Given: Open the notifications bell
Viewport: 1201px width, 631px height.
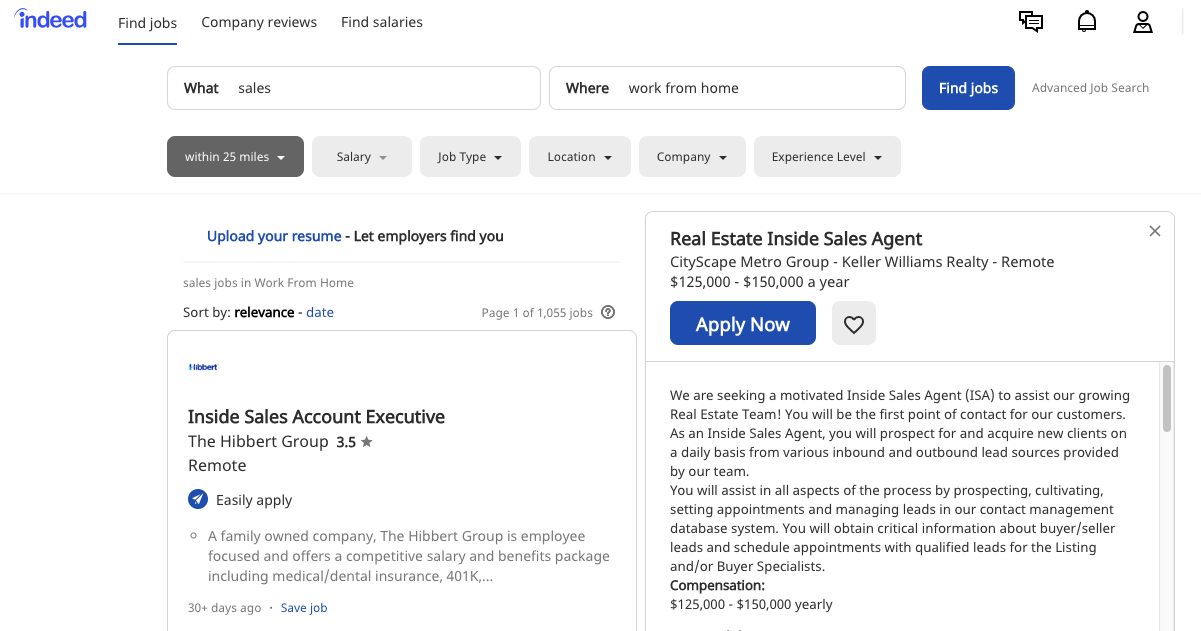Looking at the screenshot, I should 1087,21.
